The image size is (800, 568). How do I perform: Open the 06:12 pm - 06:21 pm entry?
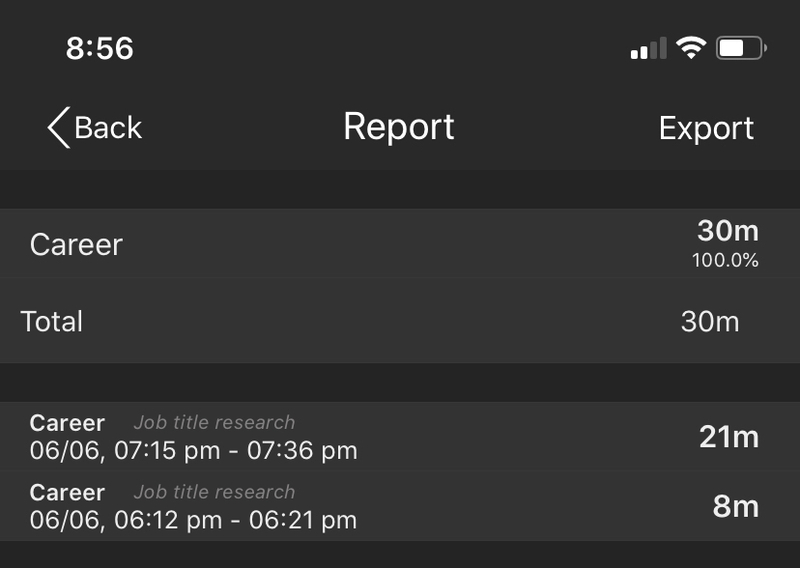(400, 506)
